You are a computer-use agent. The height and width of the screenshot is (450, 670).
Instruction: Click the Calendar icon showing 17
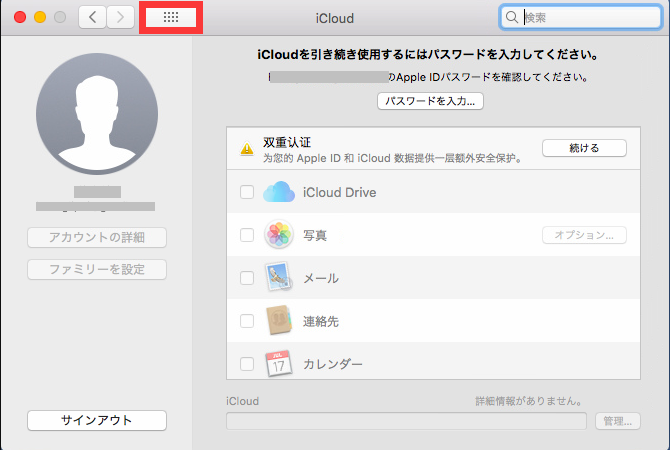click(x=279, y=363)
